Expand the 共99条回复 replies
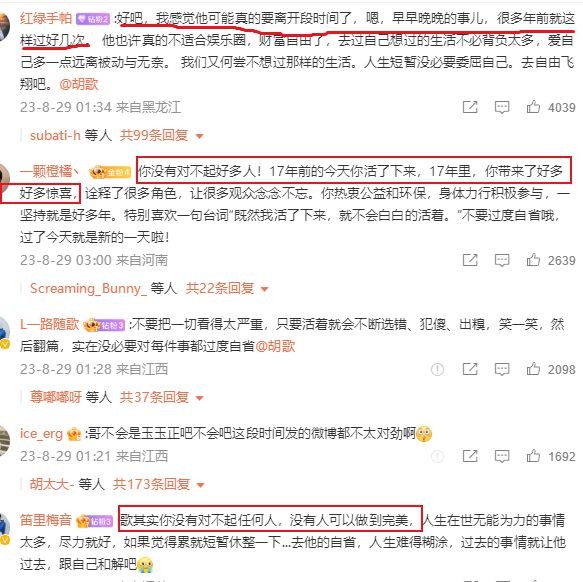 click(161, 135)
